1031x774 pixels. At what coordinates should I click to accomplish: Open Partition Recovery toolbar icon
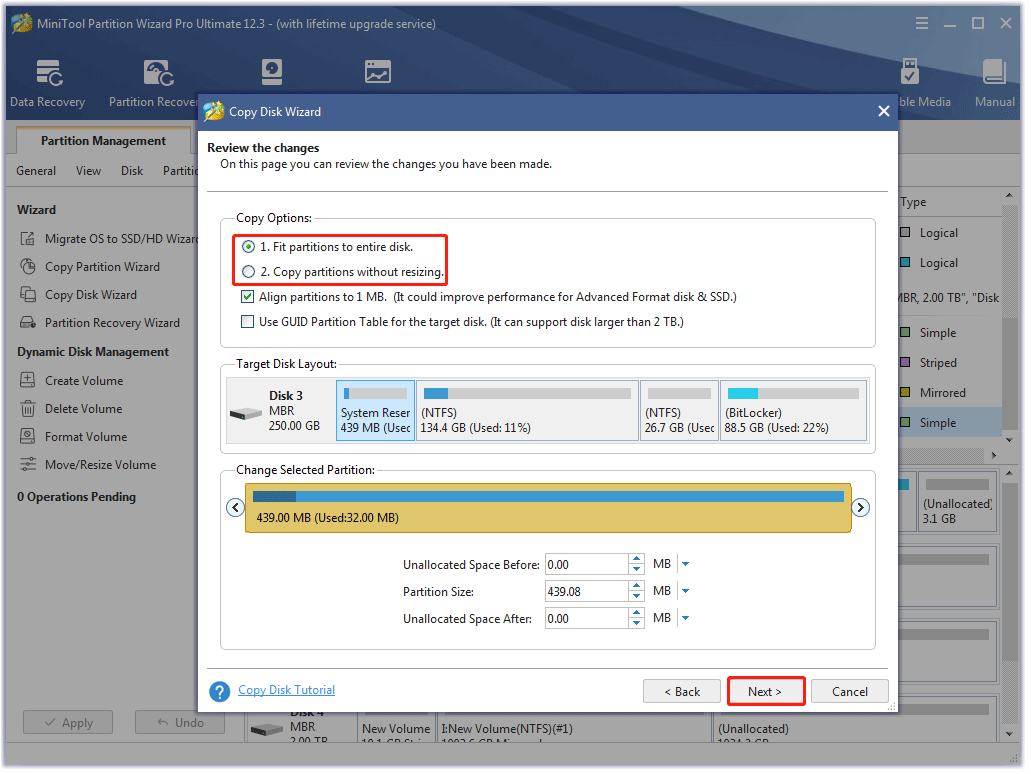[158, 73]
